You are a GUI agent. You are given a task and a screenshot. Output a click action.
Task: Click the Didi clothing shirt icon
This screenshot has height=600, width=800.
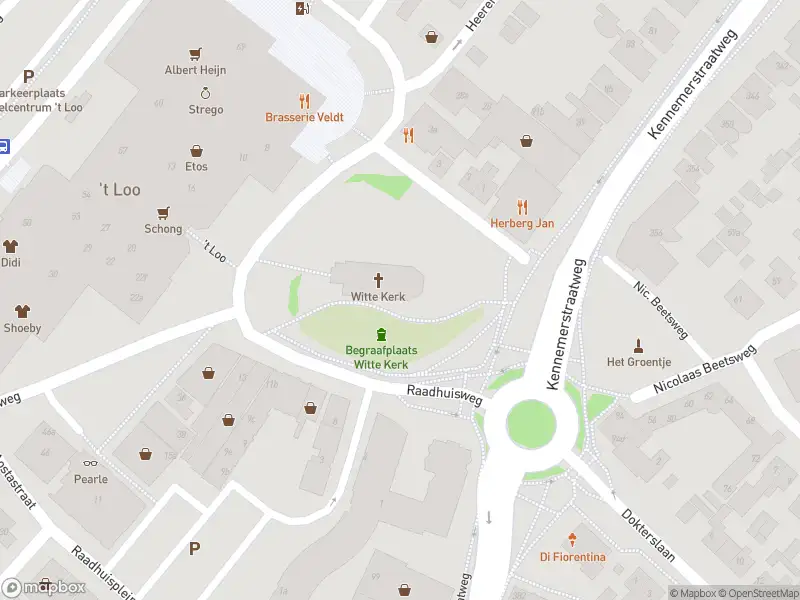(x=10, y=246)
